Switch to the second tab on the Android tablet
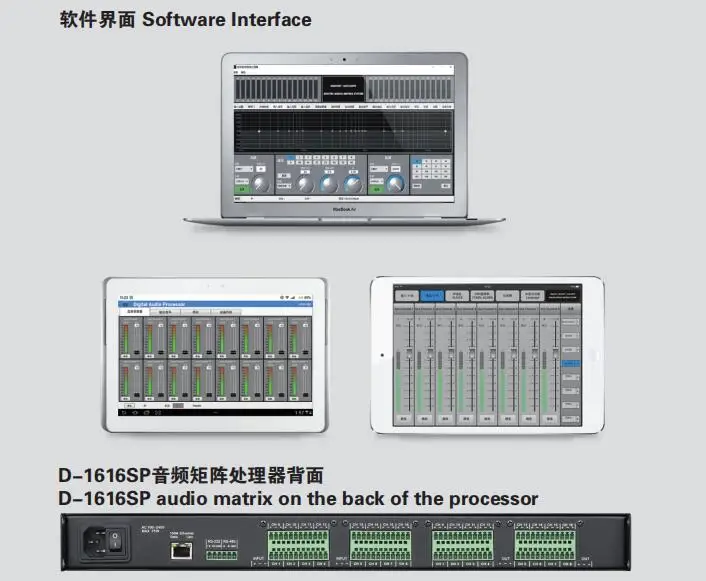The image size is (706, 581). (x=165, y=312)
